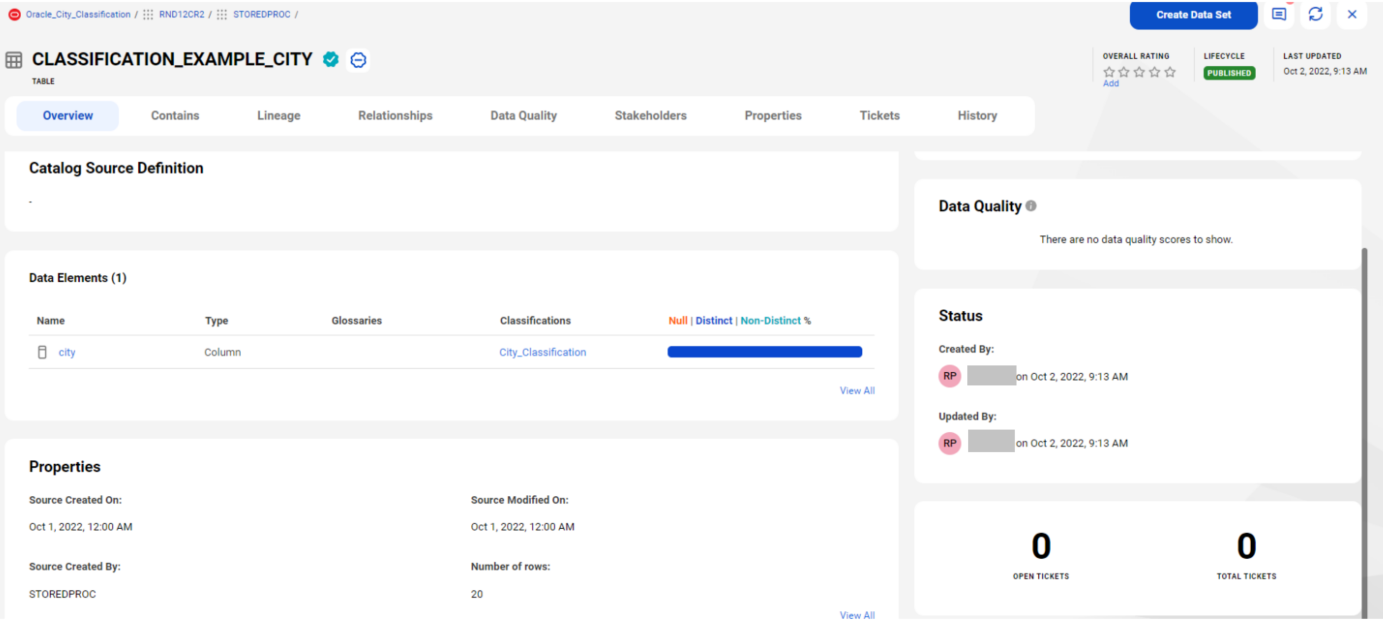Click the Name column header
Image resolution: width=1383 pixels, height=626 pixels.
51,321
